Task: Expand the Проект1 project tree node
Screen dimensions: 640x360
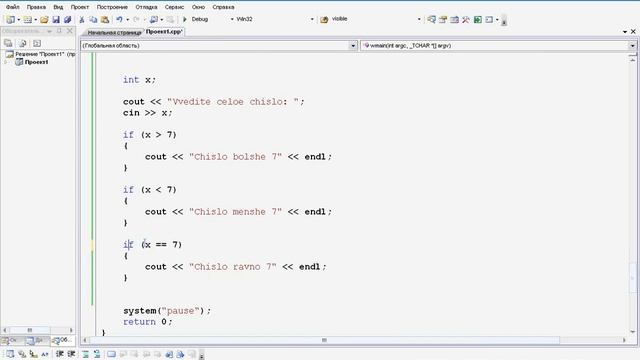Action: tap(6, 62)
